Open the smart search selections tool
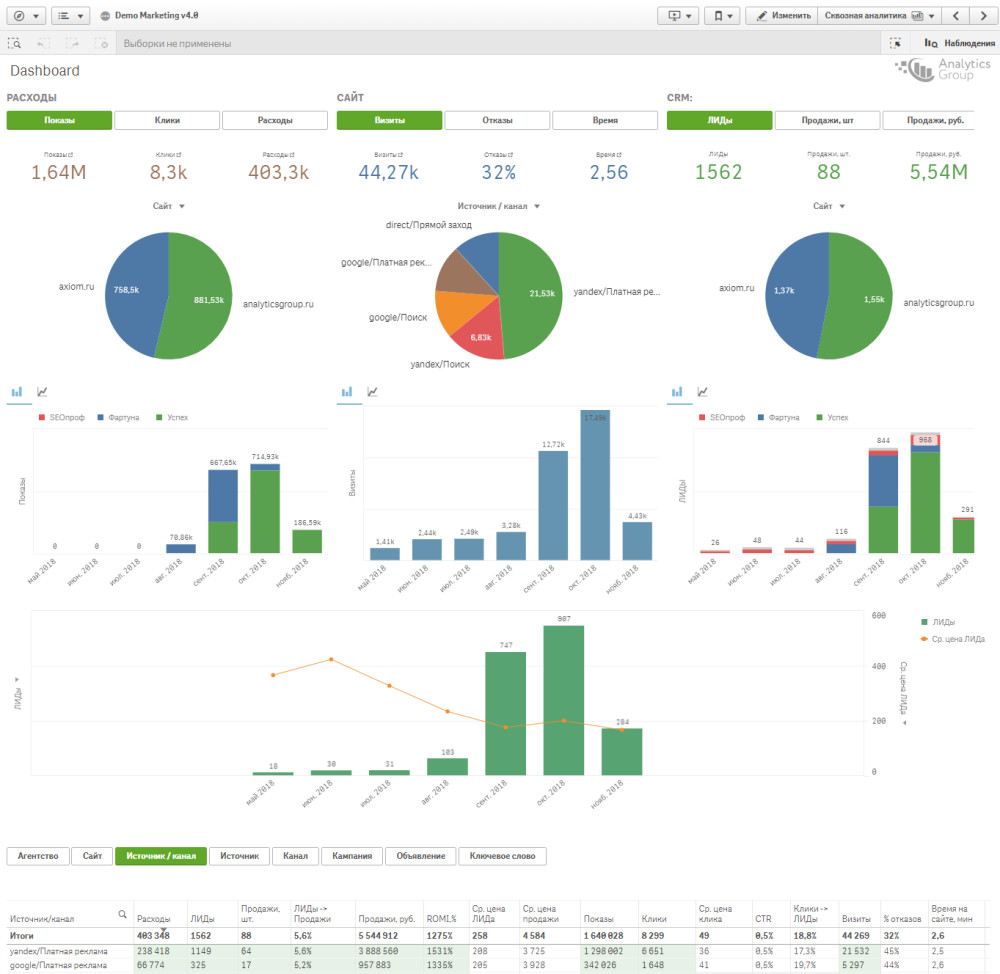 tap(15, 44)
